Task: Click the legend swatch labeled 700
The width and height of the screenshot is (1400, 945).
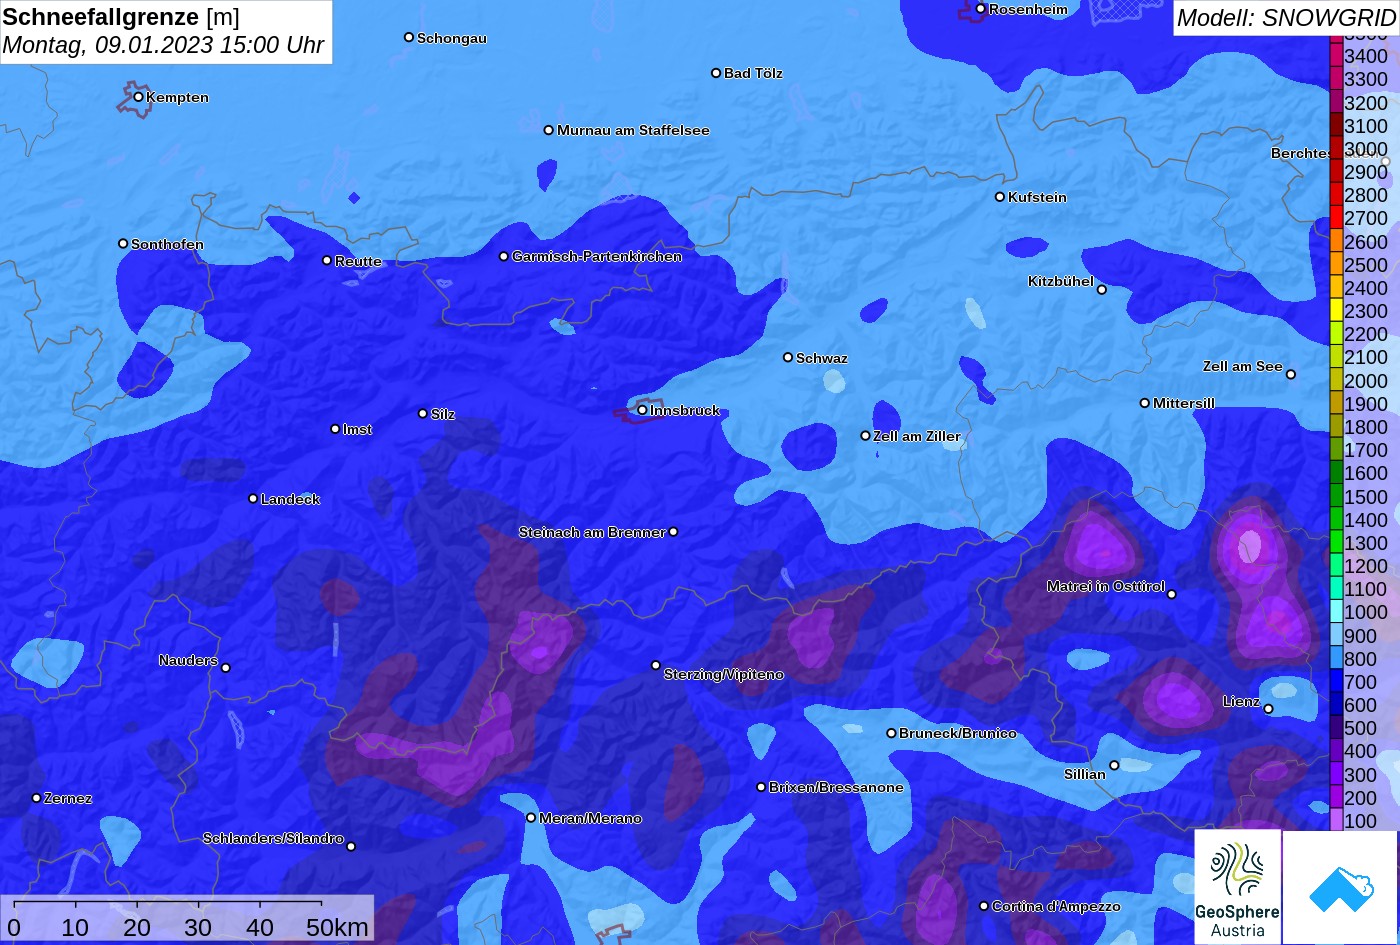Action: pyautogui.click(x=1336, y=682)
